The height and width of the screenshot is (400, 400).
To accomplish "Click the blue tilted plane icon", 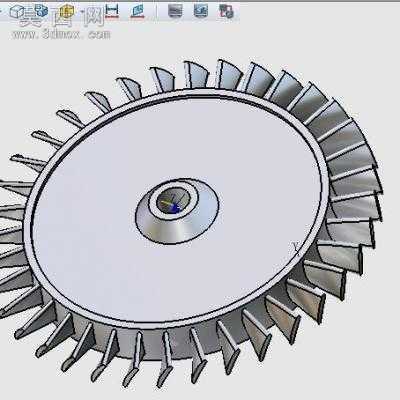I will [137, 11].
